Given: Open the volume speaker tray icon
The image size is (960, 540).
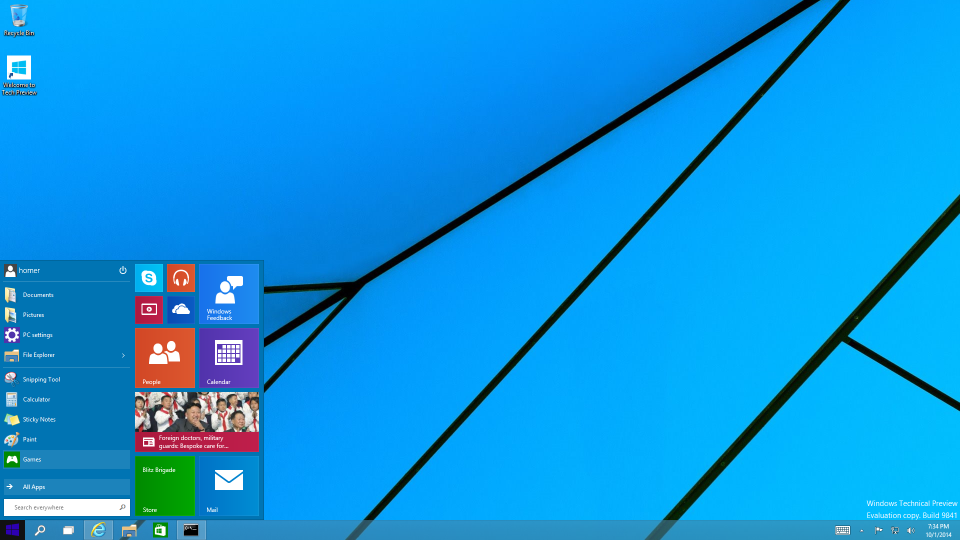Looking at the screenshot, I should (x=910, y=531).
